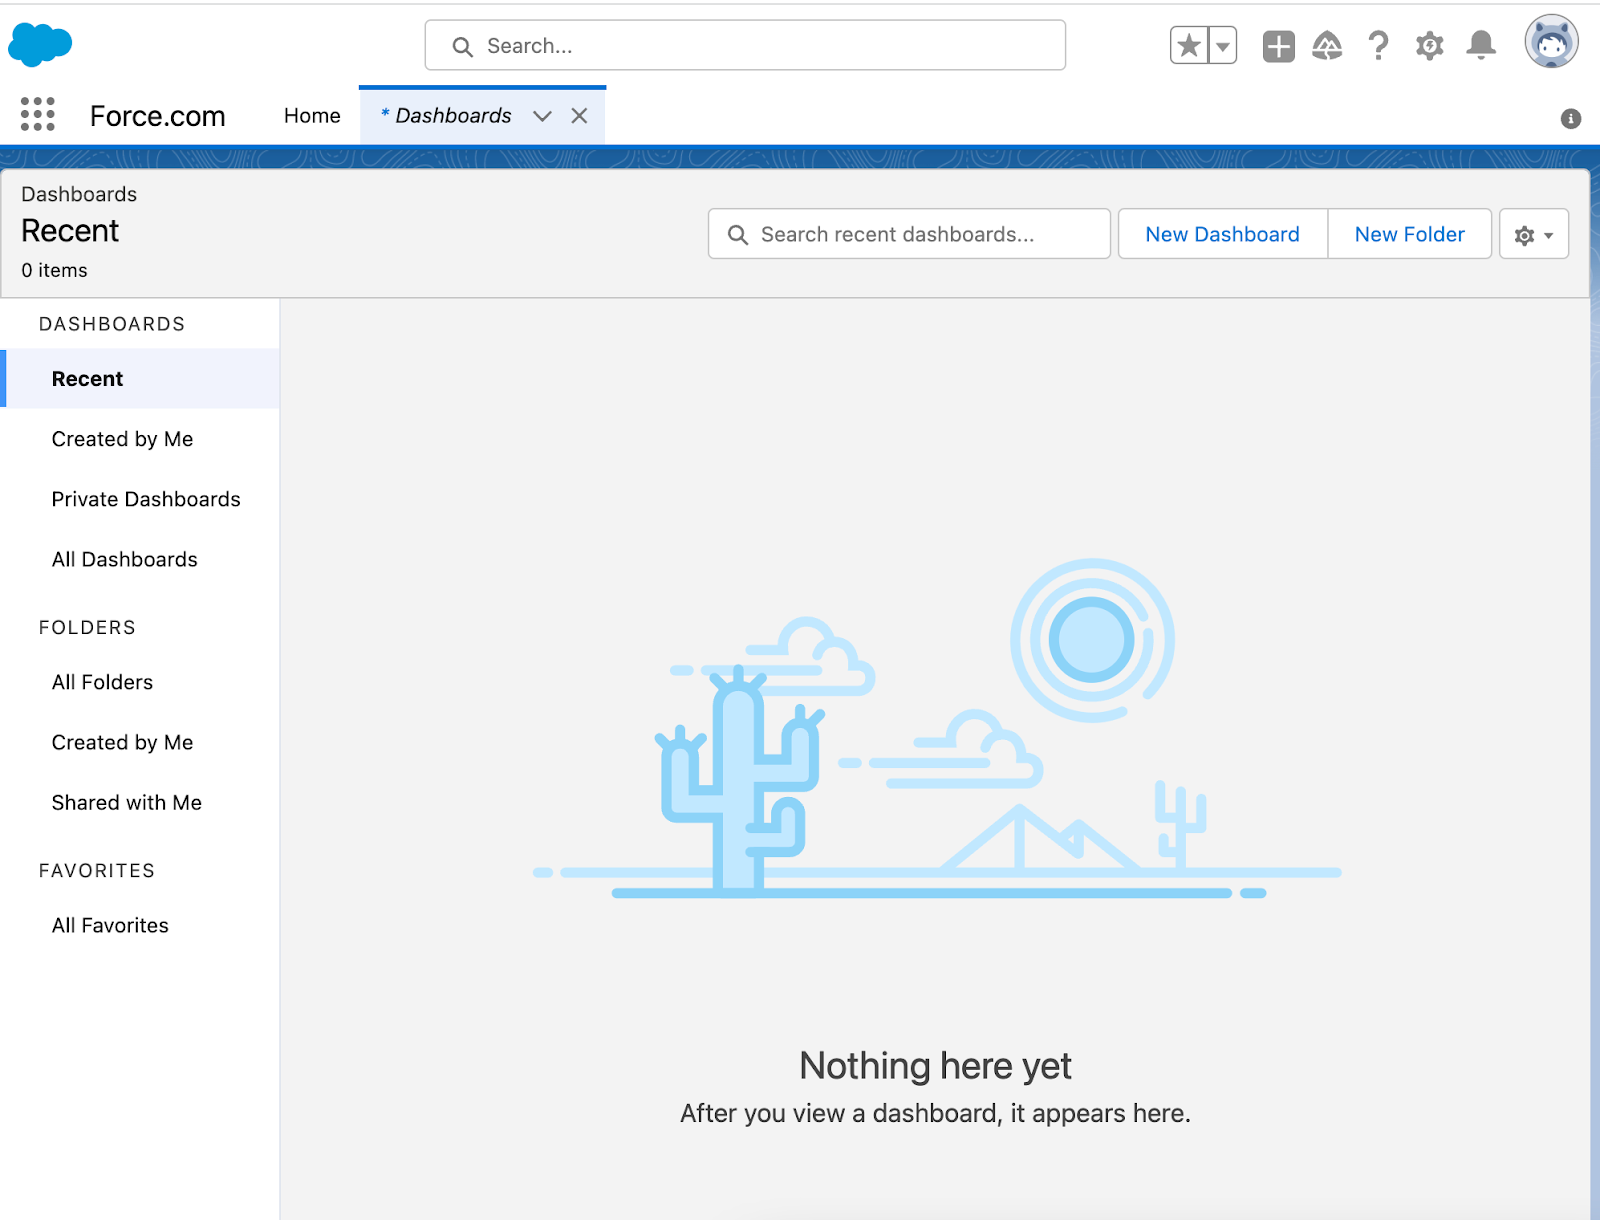Open the Setup gear in header
This screenshot has height=1220, width=1600.
click(x=1430, y=46)
